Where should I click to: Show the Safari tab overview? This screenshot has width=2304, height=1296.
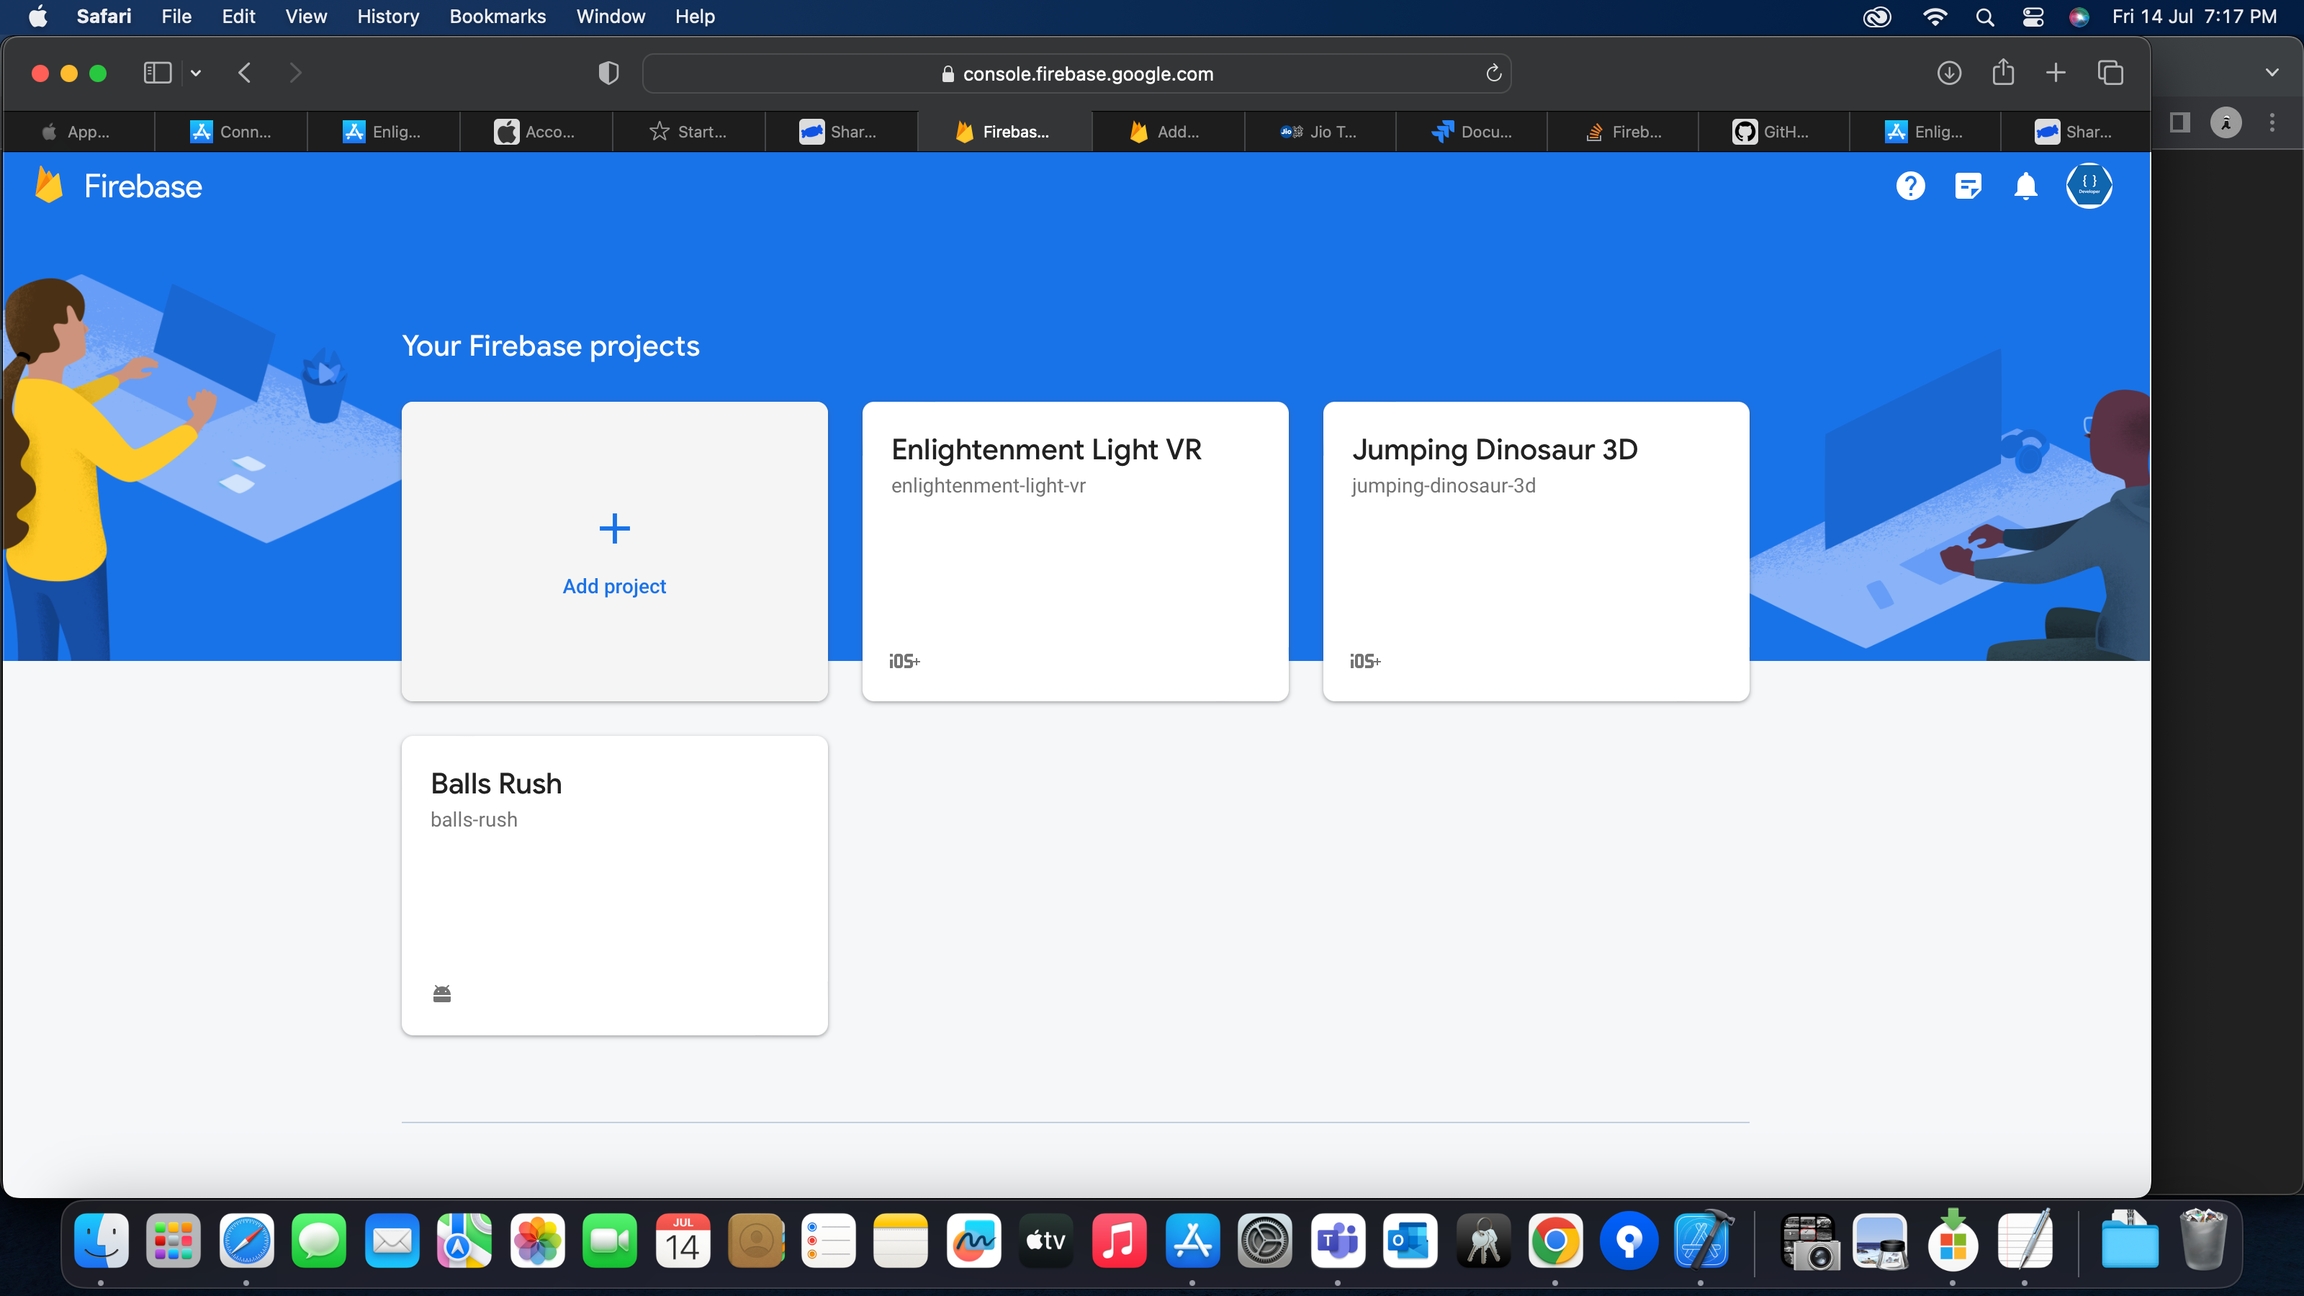click(x=2111, y=73)
